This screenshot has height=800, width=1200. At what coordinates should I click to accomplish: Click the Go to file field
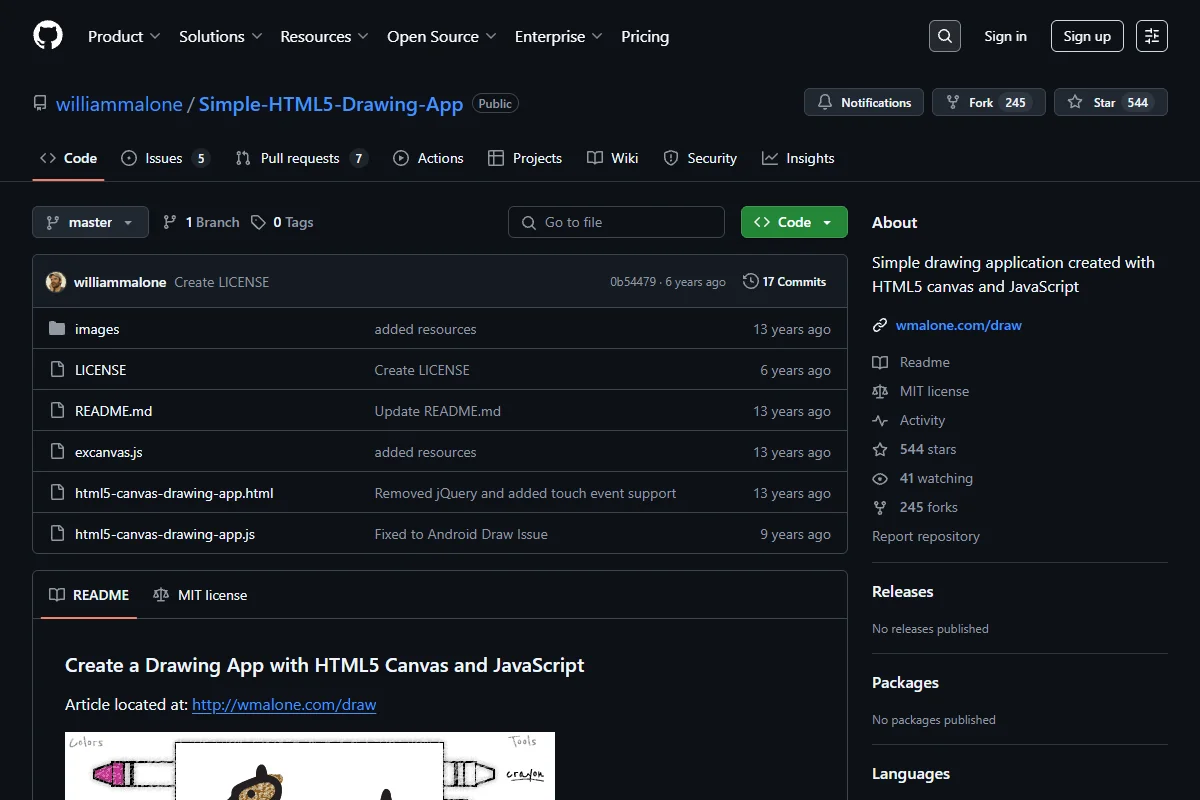[616, 222]
